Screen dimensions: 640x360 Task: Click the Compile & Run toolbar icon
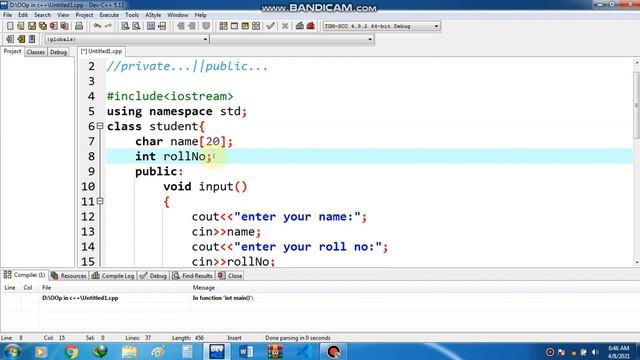[x=245, y=26]
